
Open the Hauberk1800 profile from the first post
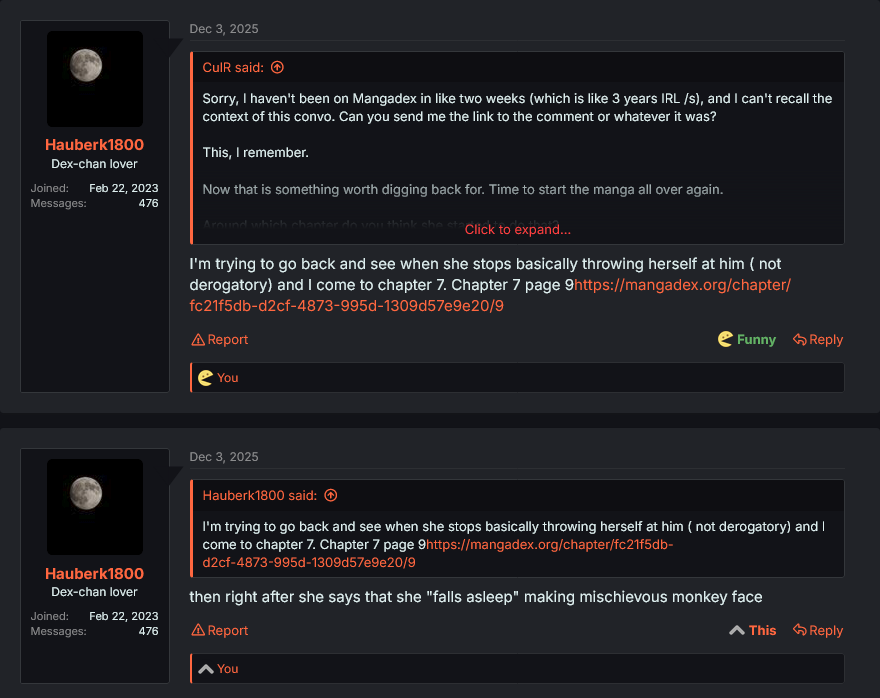click(x=95, y=145)
